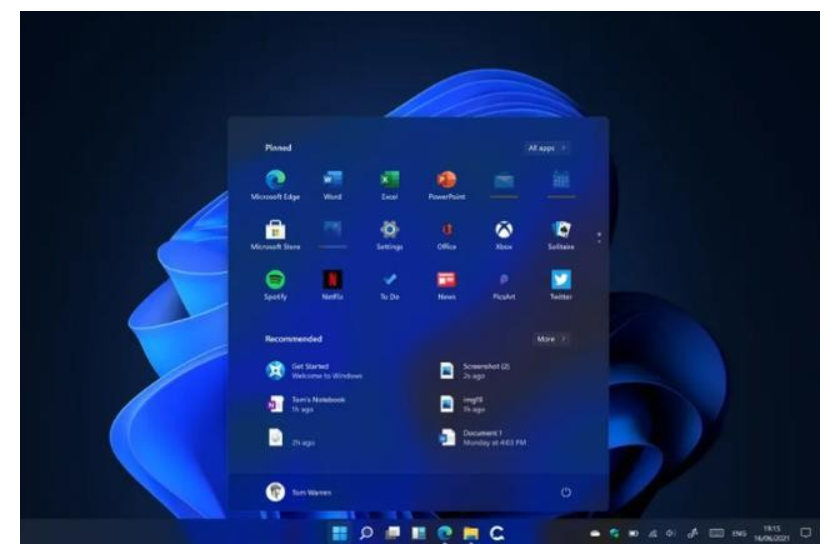
Task: Launch Word from the pinned apps
Action: 332,184
